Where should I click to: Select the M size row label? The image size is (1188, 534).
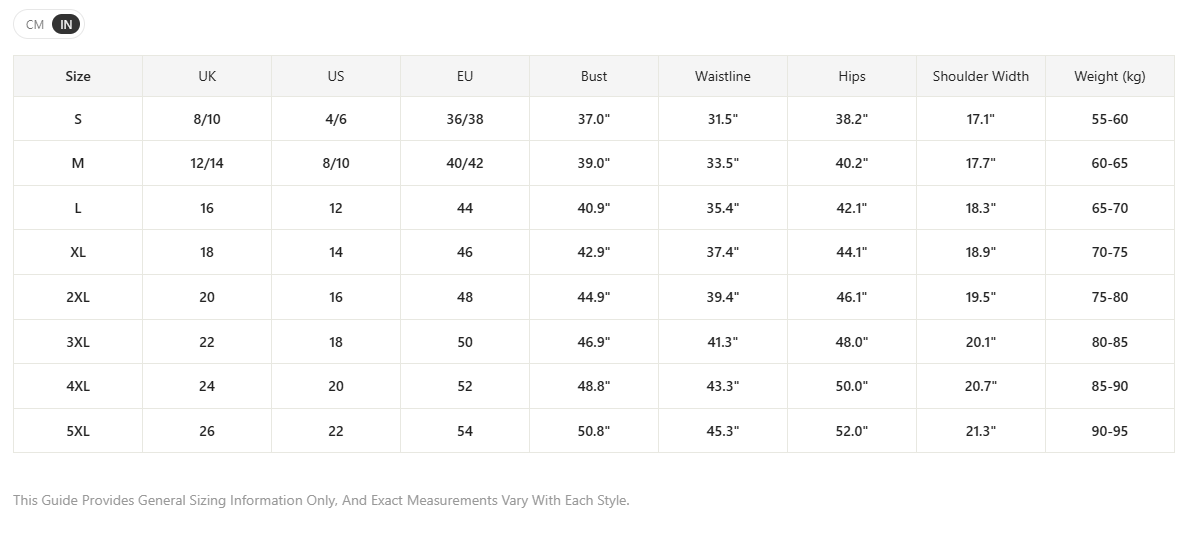pyautogui.click(x=78, y=163)
